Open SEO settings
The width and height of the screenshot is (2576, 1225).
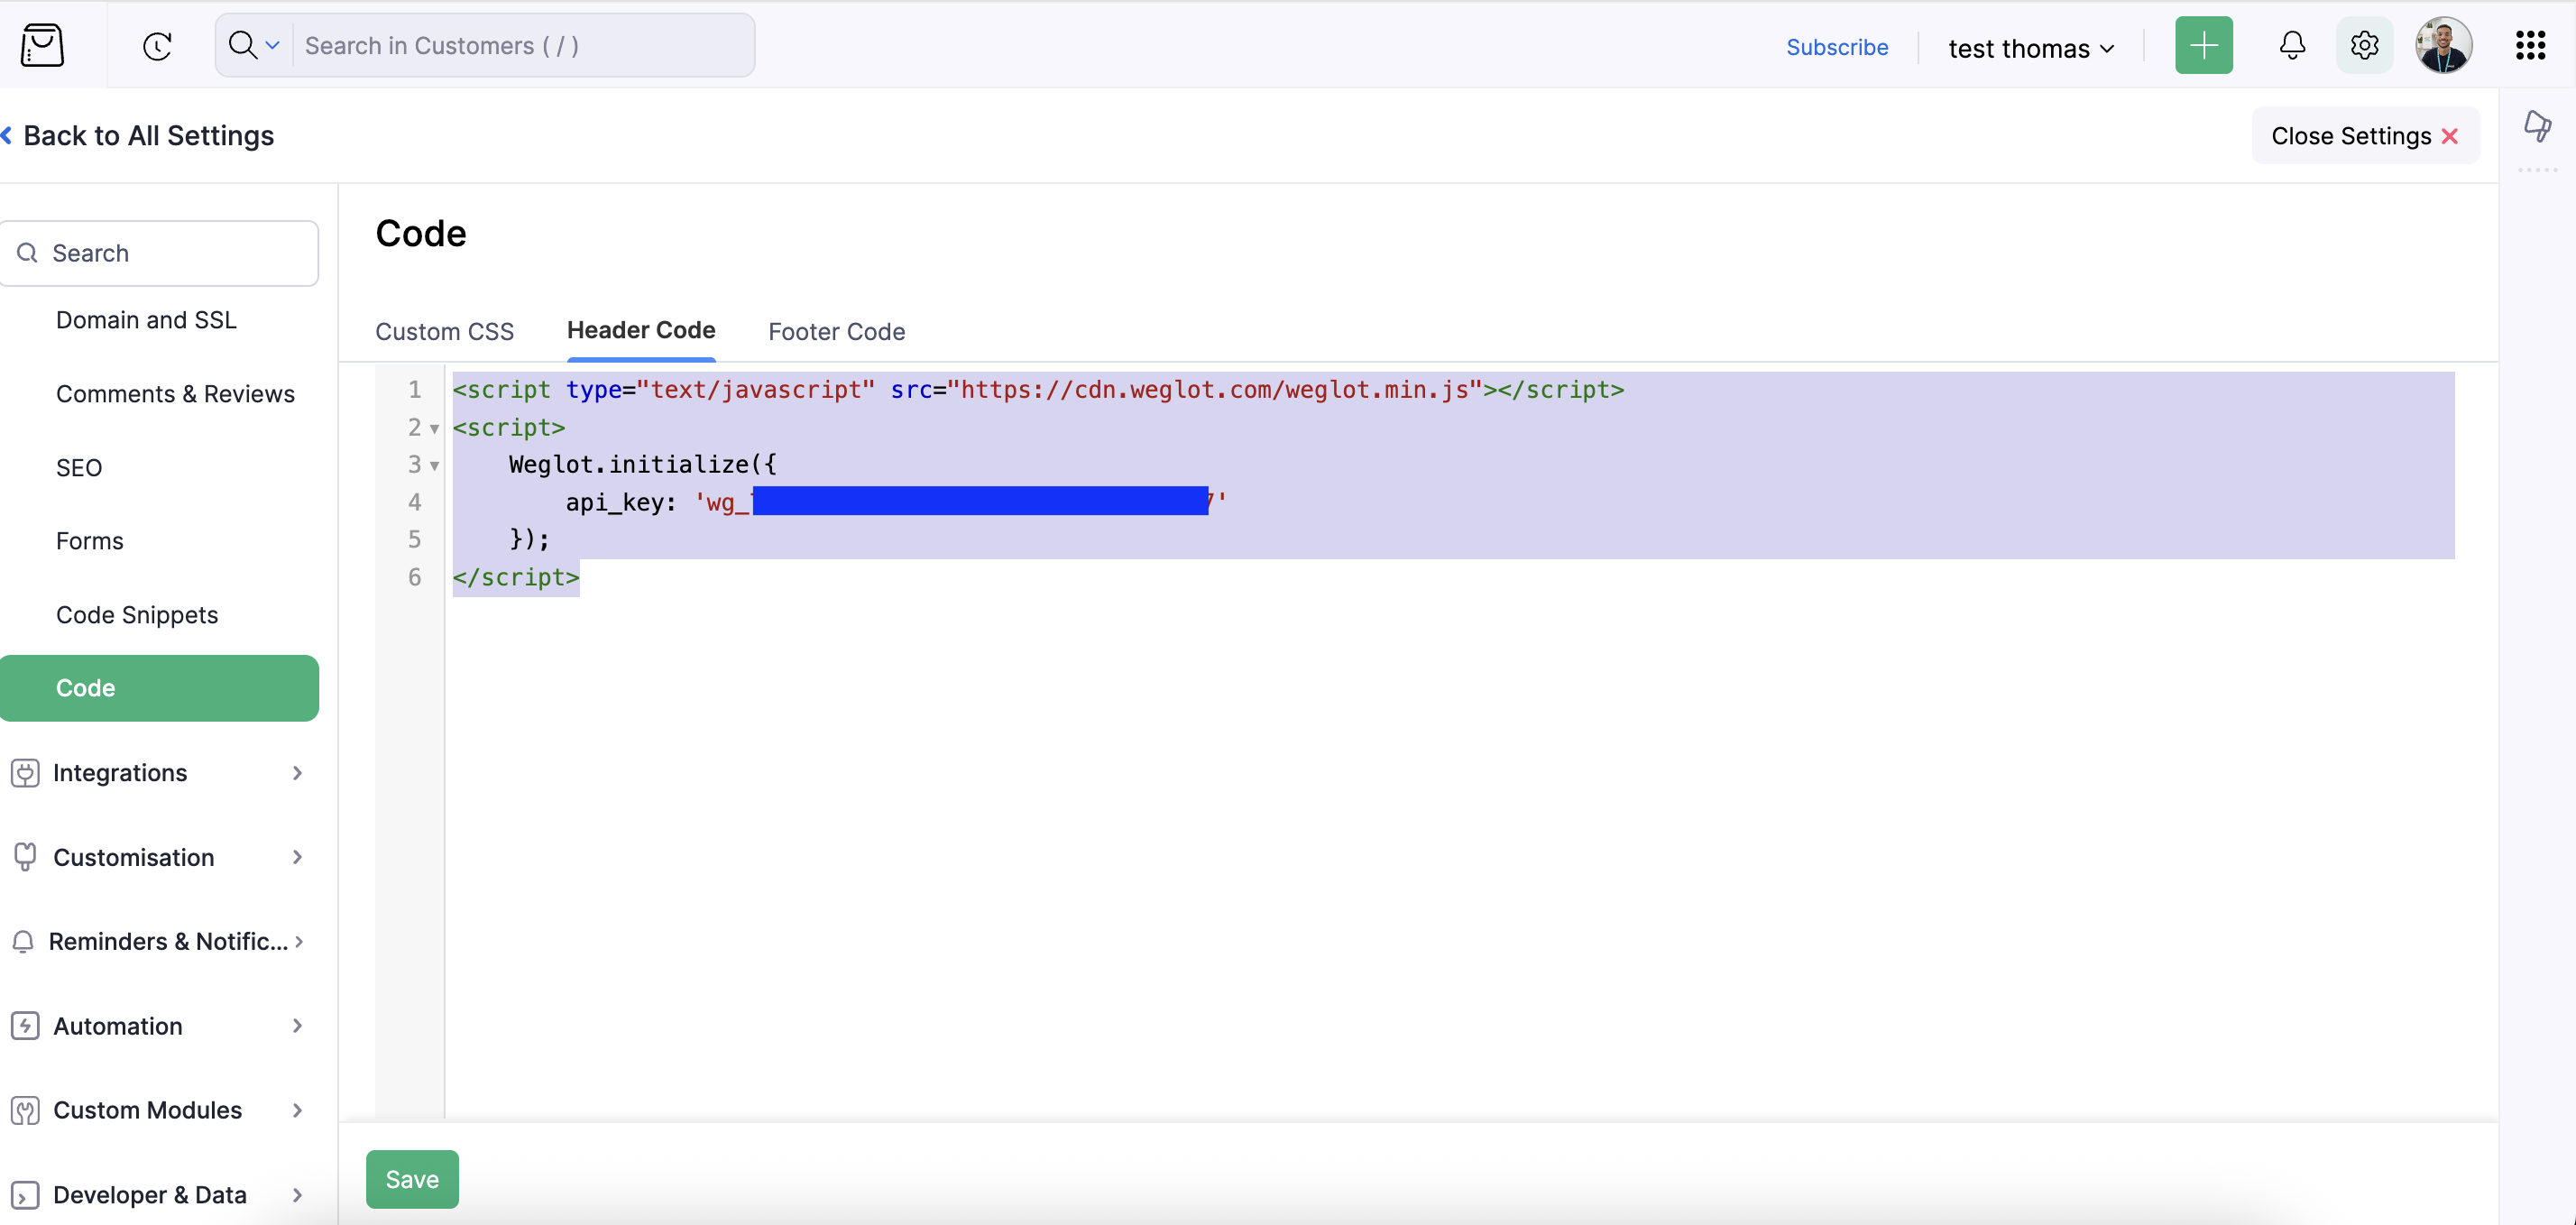click(x=79, y=468)
